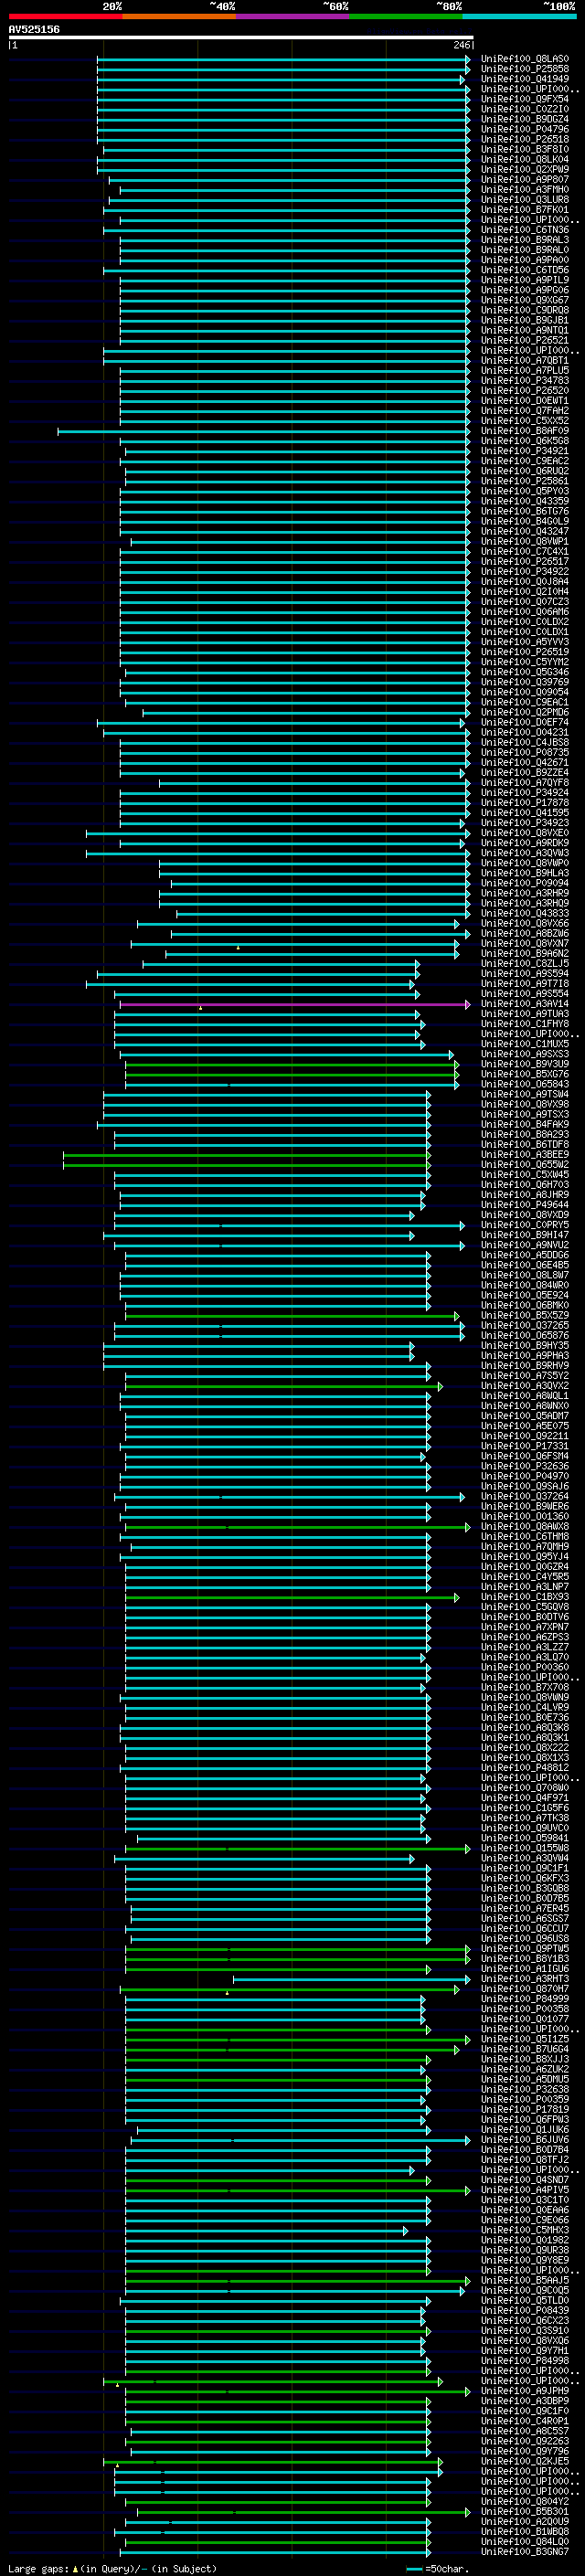
Task: Click hit label UniRef100_A8BZW6
Action: 524,934
